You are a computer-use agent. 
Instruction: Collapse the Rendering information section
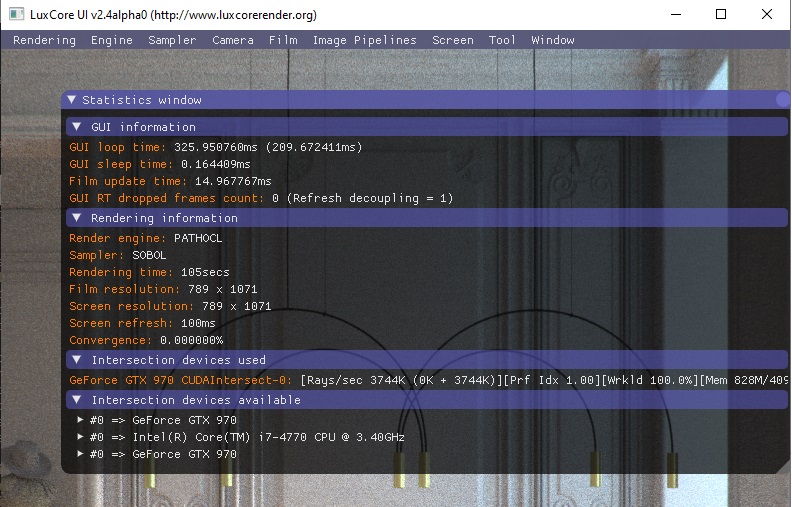pos(77,218)
